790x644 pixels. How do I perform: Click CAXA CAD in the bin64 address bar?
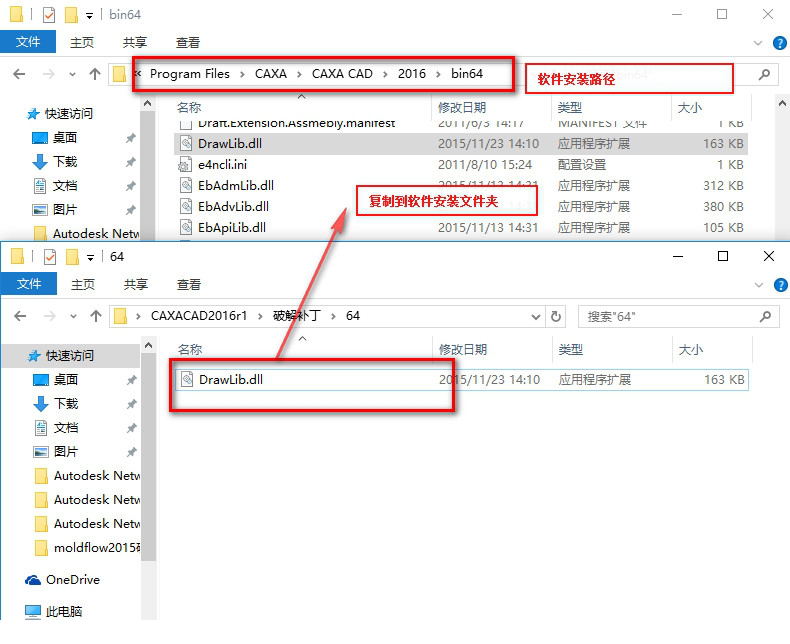[x=342, y=74]
